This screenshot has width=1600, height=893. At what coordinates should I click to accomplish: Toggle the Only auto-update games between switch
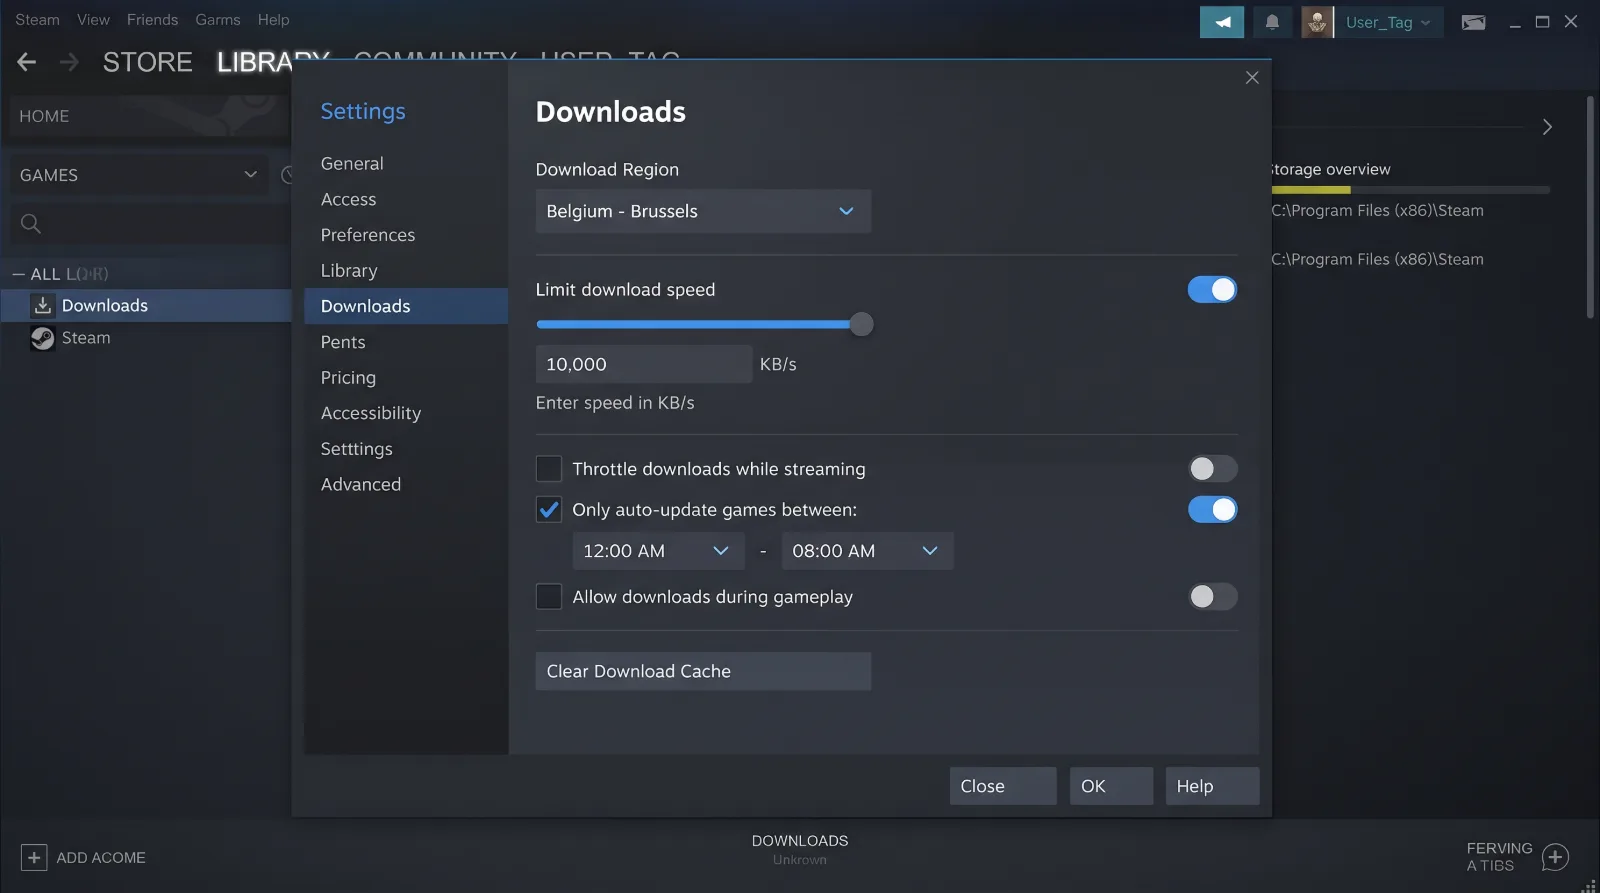1212,510
